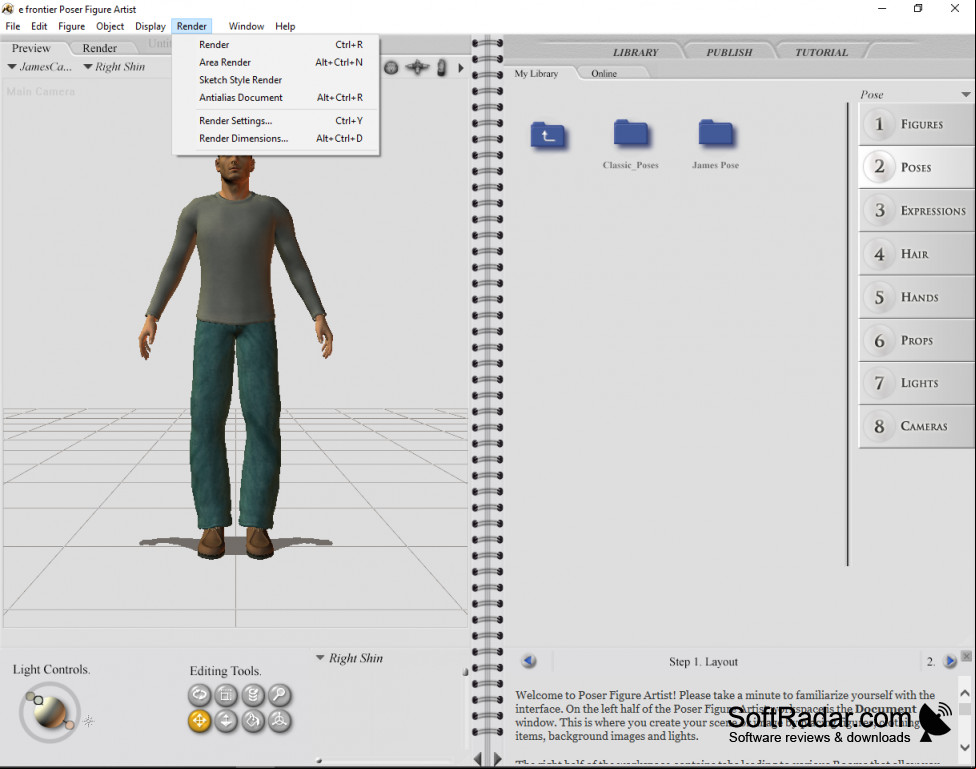Image resolution: width=976 pixels, height=769 pixels.
Task: Open the 4 Hair library category
Action: click(x=917, y=254)
